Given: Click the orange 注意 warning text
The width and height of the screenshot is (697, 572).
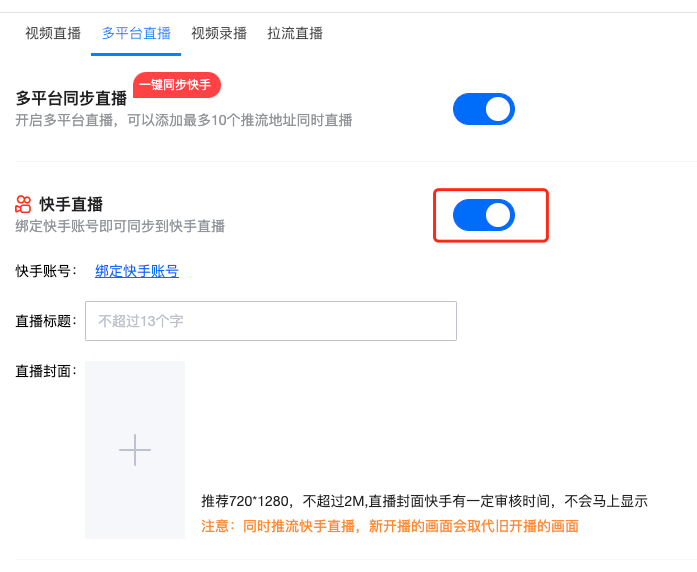Looking at the screenshot, I should [x=390, y=526].
